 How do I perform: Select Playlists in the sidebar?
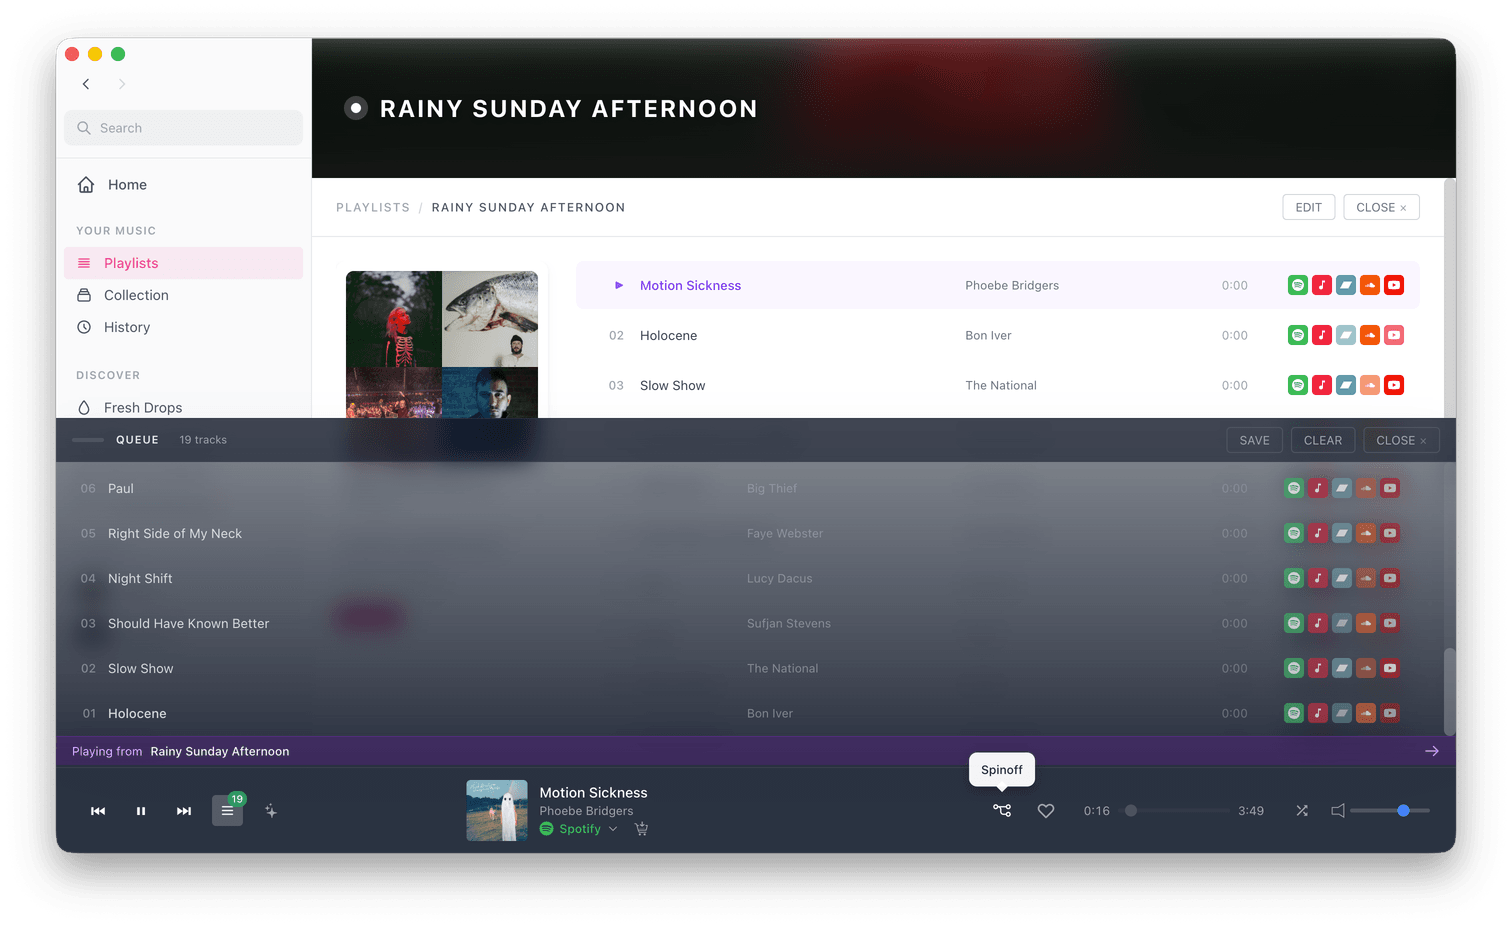(131, 262)
